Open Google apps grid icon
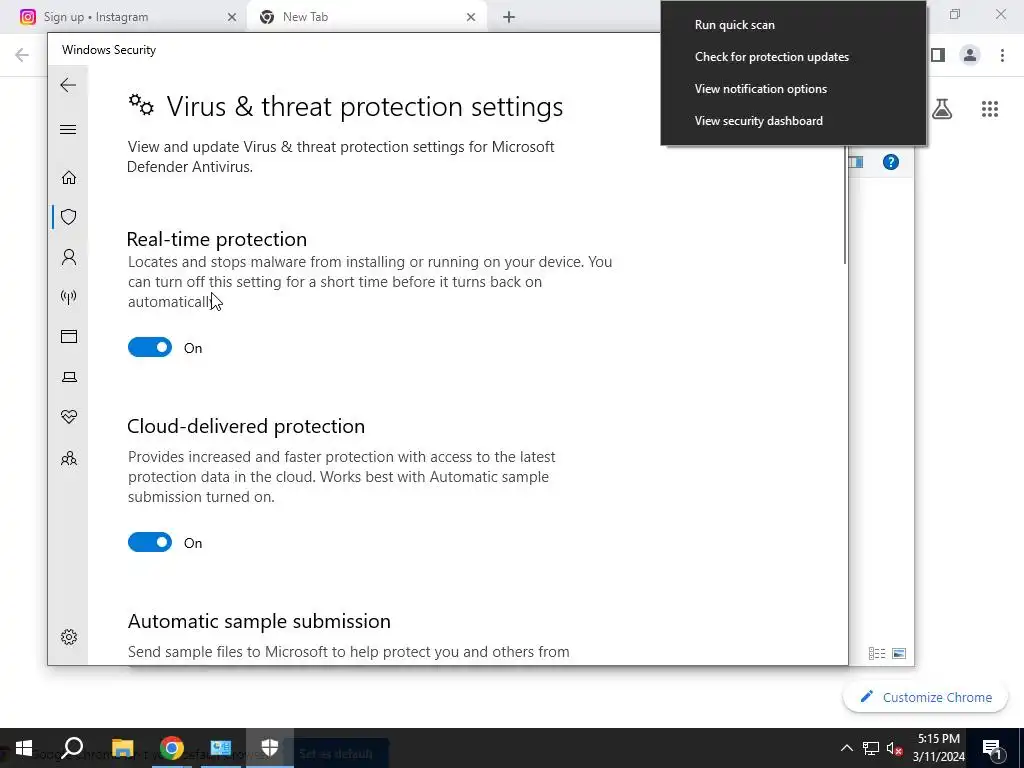This screenshot has height=768, width=1024. coord(990,109)
